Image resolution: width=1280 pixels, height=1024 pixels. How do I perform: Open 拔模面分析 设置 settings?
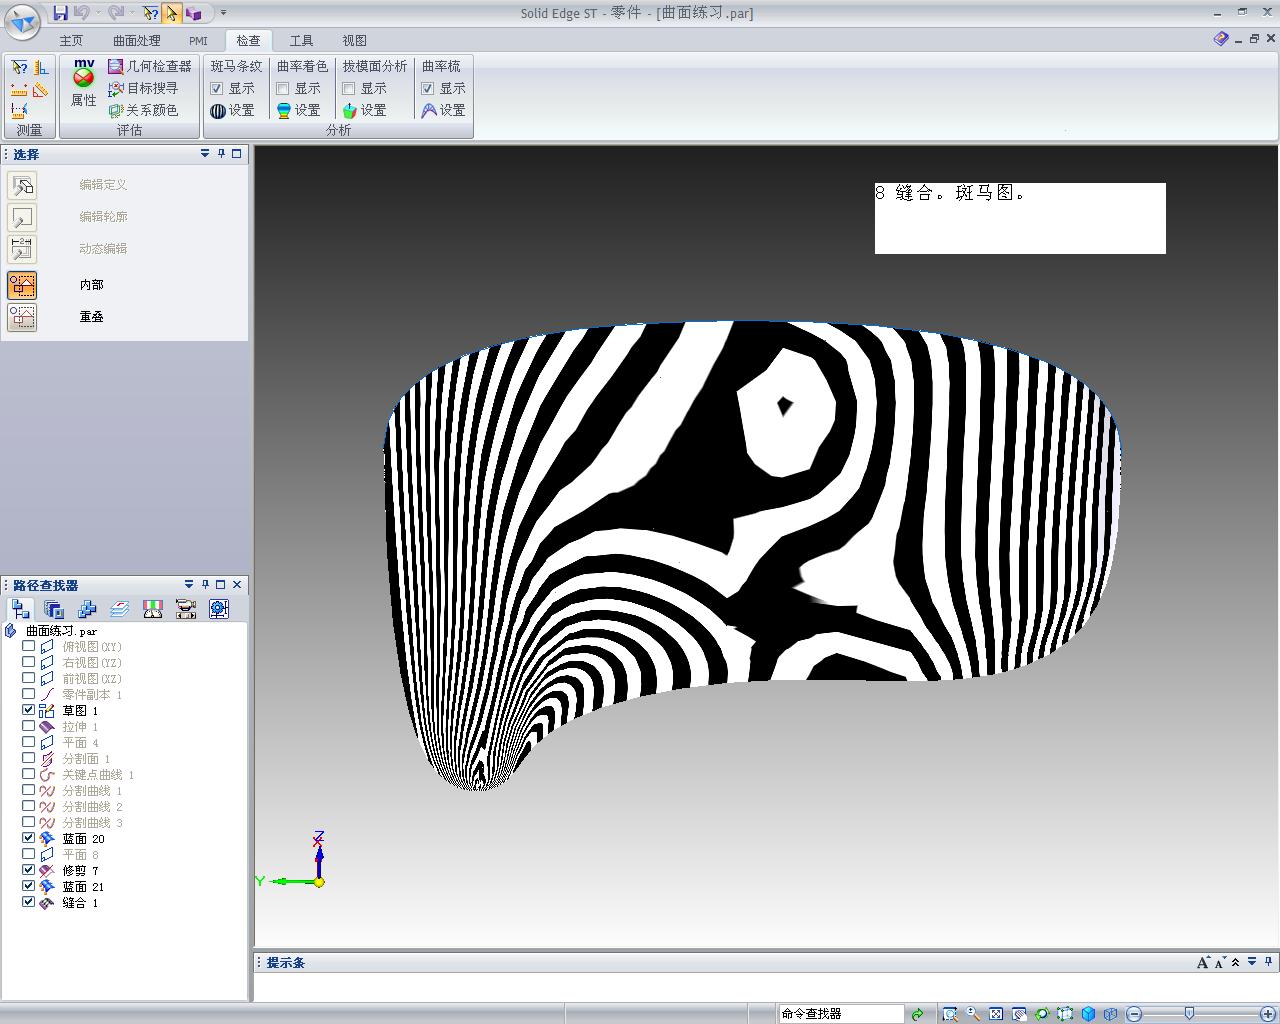point(365,110)
